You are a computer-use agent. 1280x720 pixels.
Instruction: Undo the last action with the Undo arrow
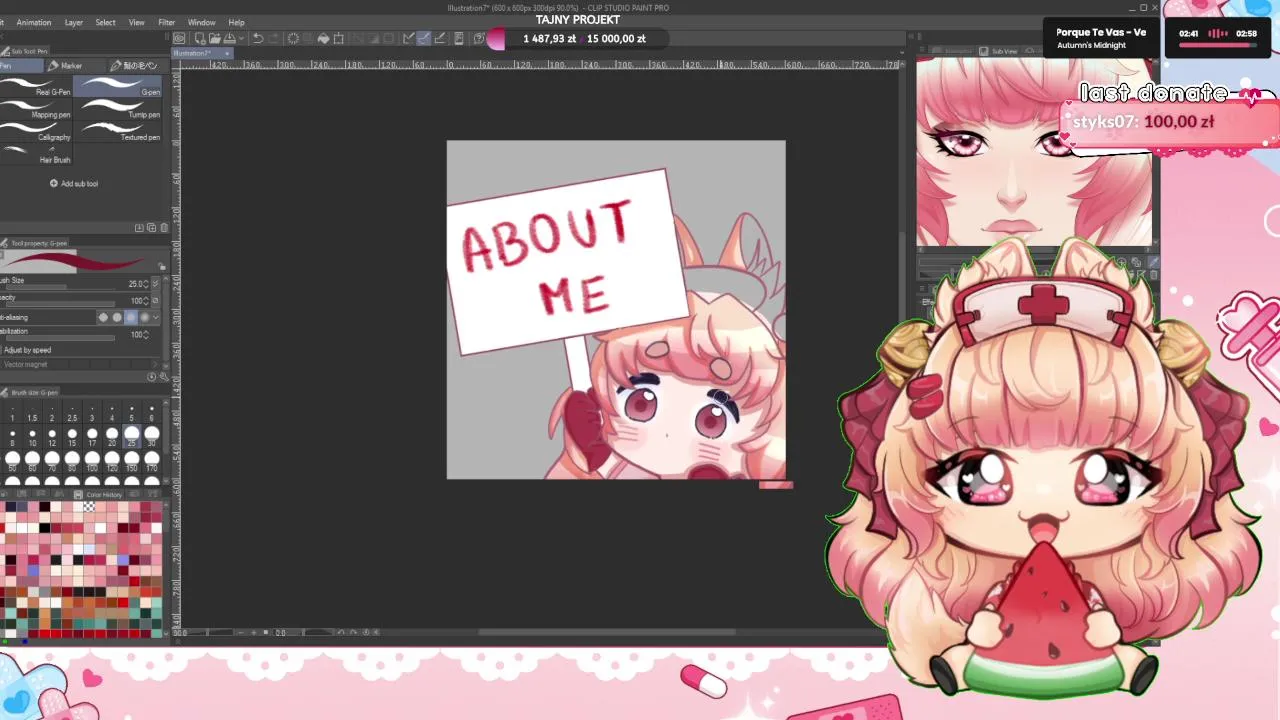click(258, 38)
